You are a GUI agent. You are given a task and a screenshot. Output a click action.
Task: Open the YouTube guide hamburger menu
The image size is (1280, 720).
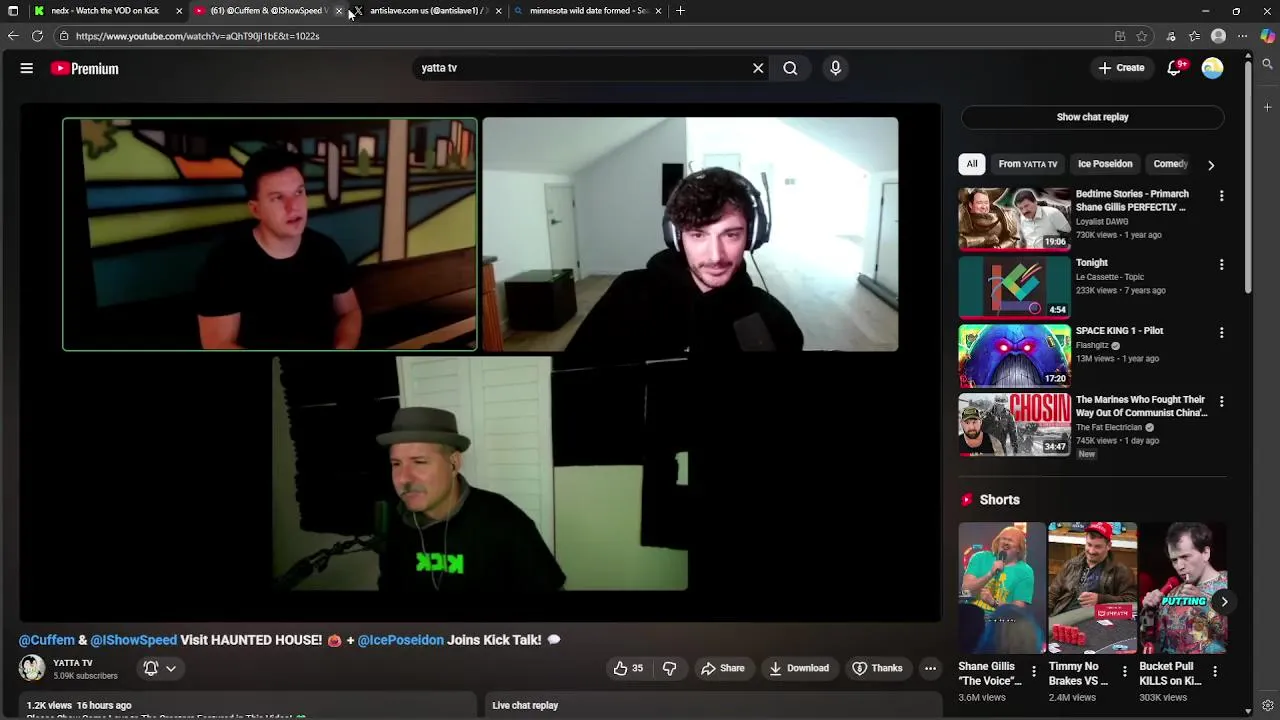[27, 68]
